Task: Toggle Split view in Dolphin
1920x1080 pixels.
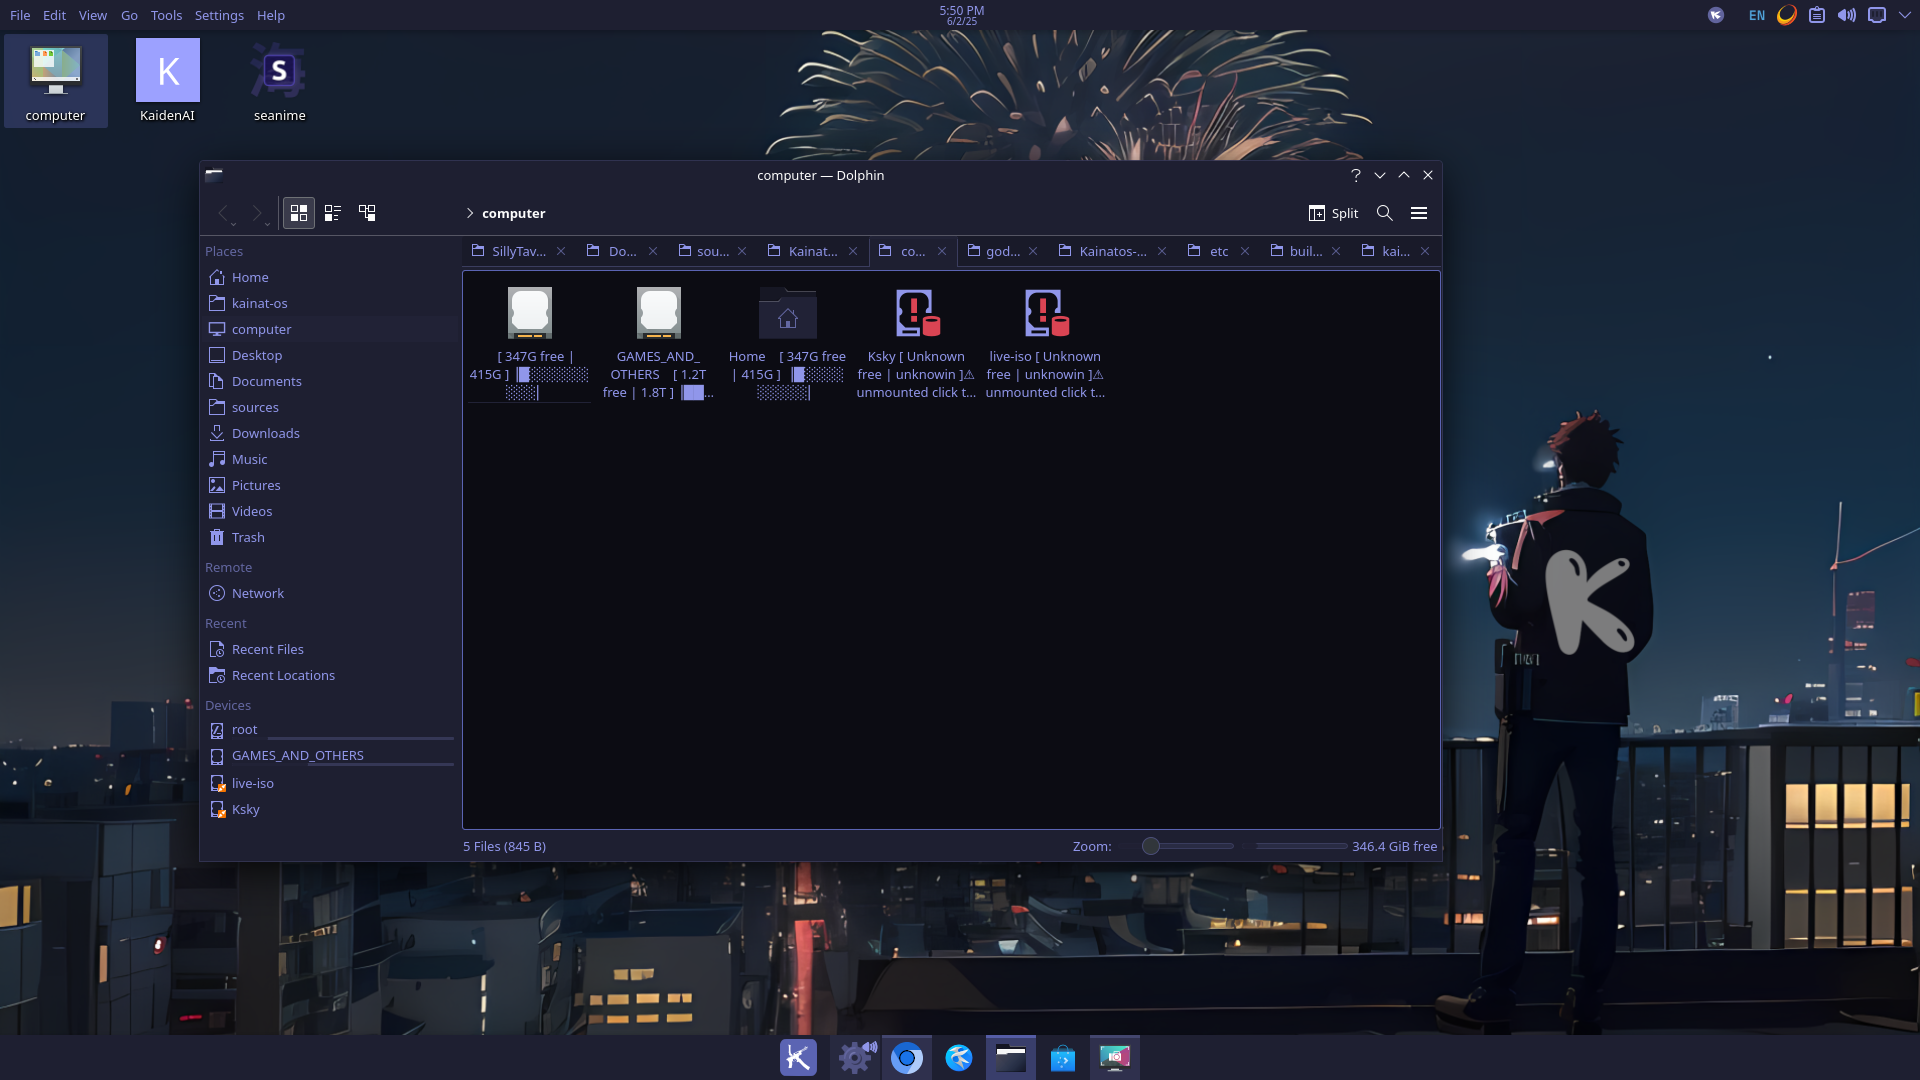Action: (1333, 213)
